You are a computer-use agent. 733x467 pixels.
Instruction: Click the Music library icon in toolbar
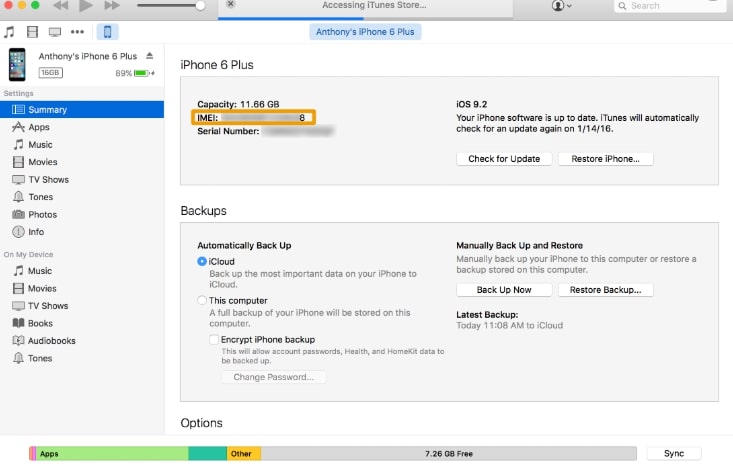click(x=10, y=33)
